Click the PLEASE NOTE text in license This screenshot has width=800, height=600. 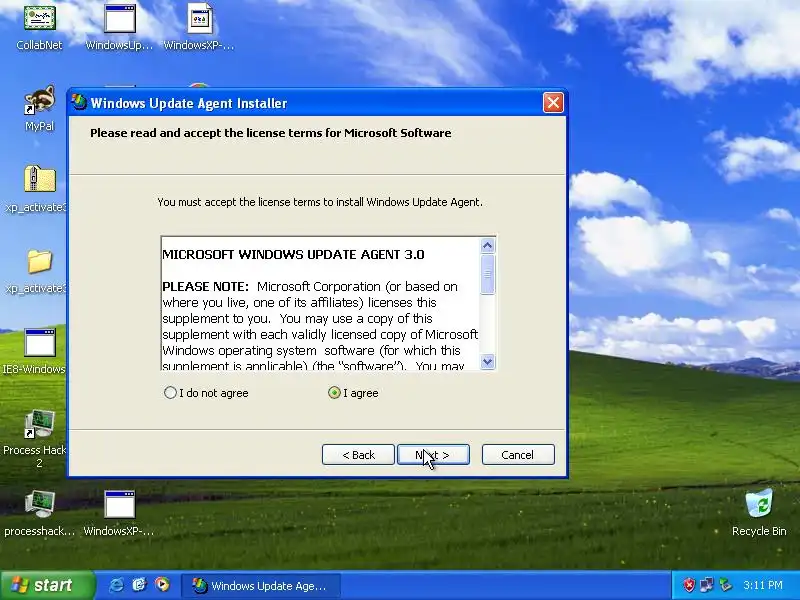[205, 287]
